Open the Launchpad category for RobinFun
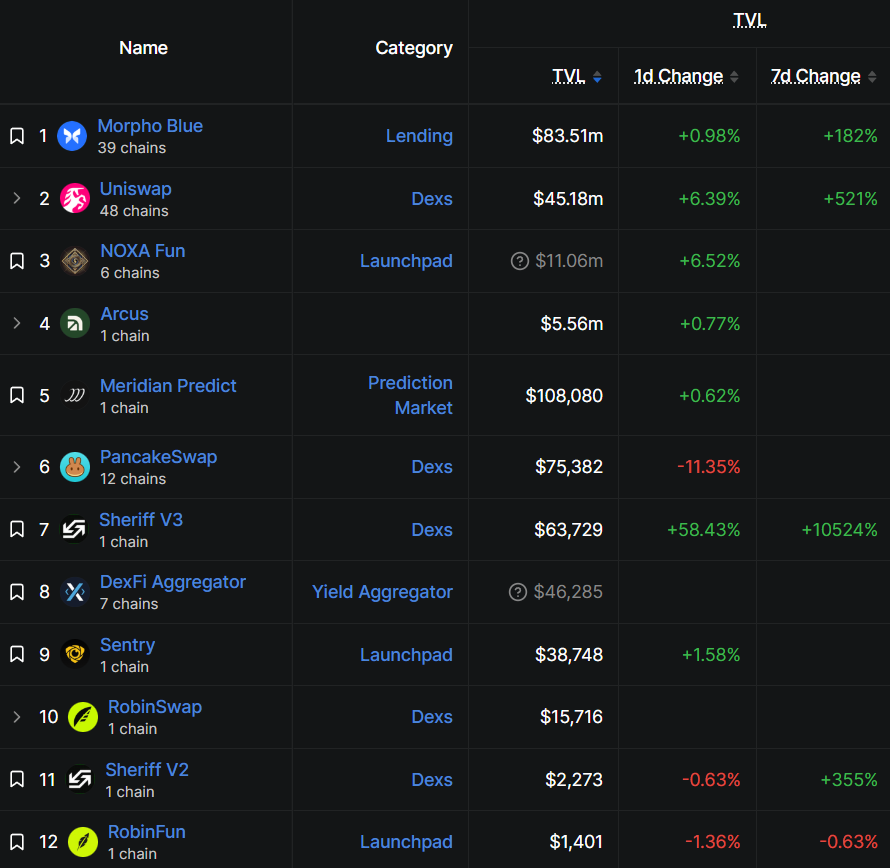This screenshot has height=868, width=890. tap(406, 842)
